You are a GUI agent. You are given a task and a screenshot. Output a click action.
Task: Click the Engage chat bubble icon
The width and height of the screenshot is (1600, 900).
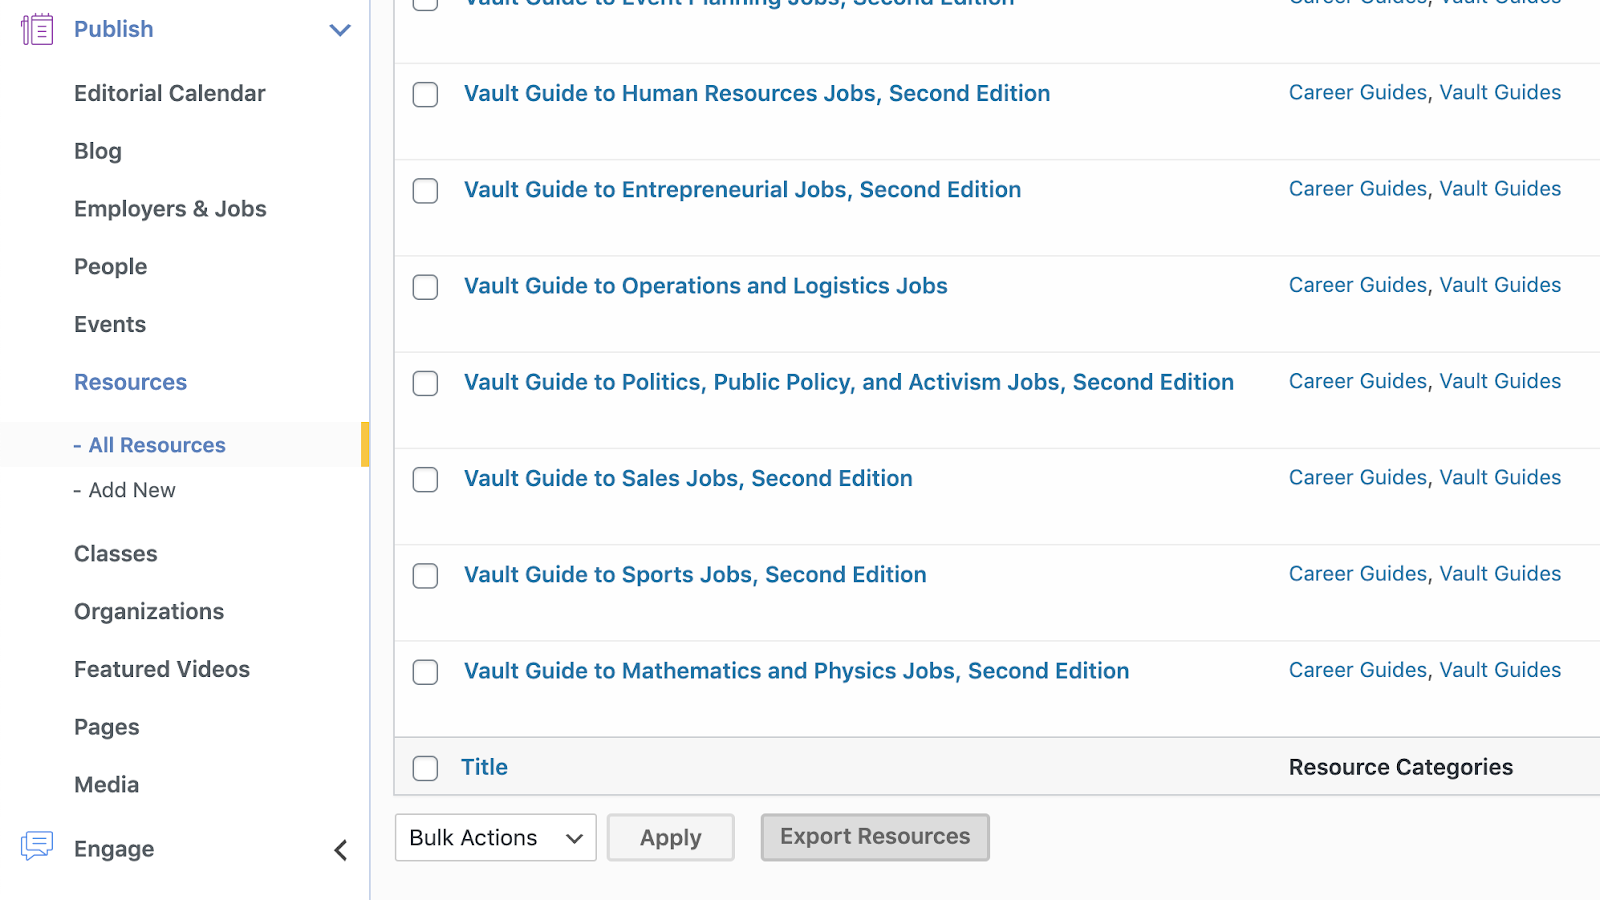37,847
